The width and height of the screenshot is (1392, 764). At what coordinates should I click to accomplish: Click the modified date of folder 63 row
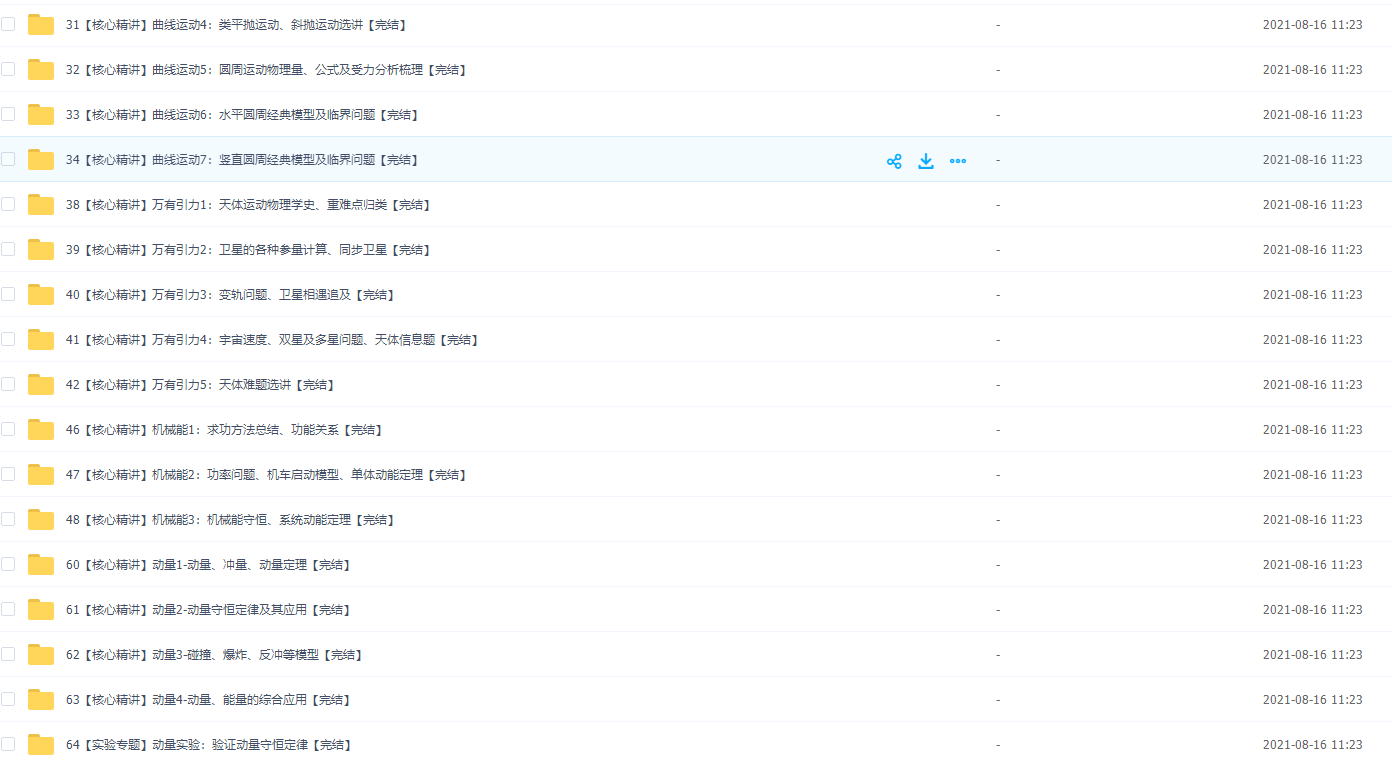tap(1312, 700)
